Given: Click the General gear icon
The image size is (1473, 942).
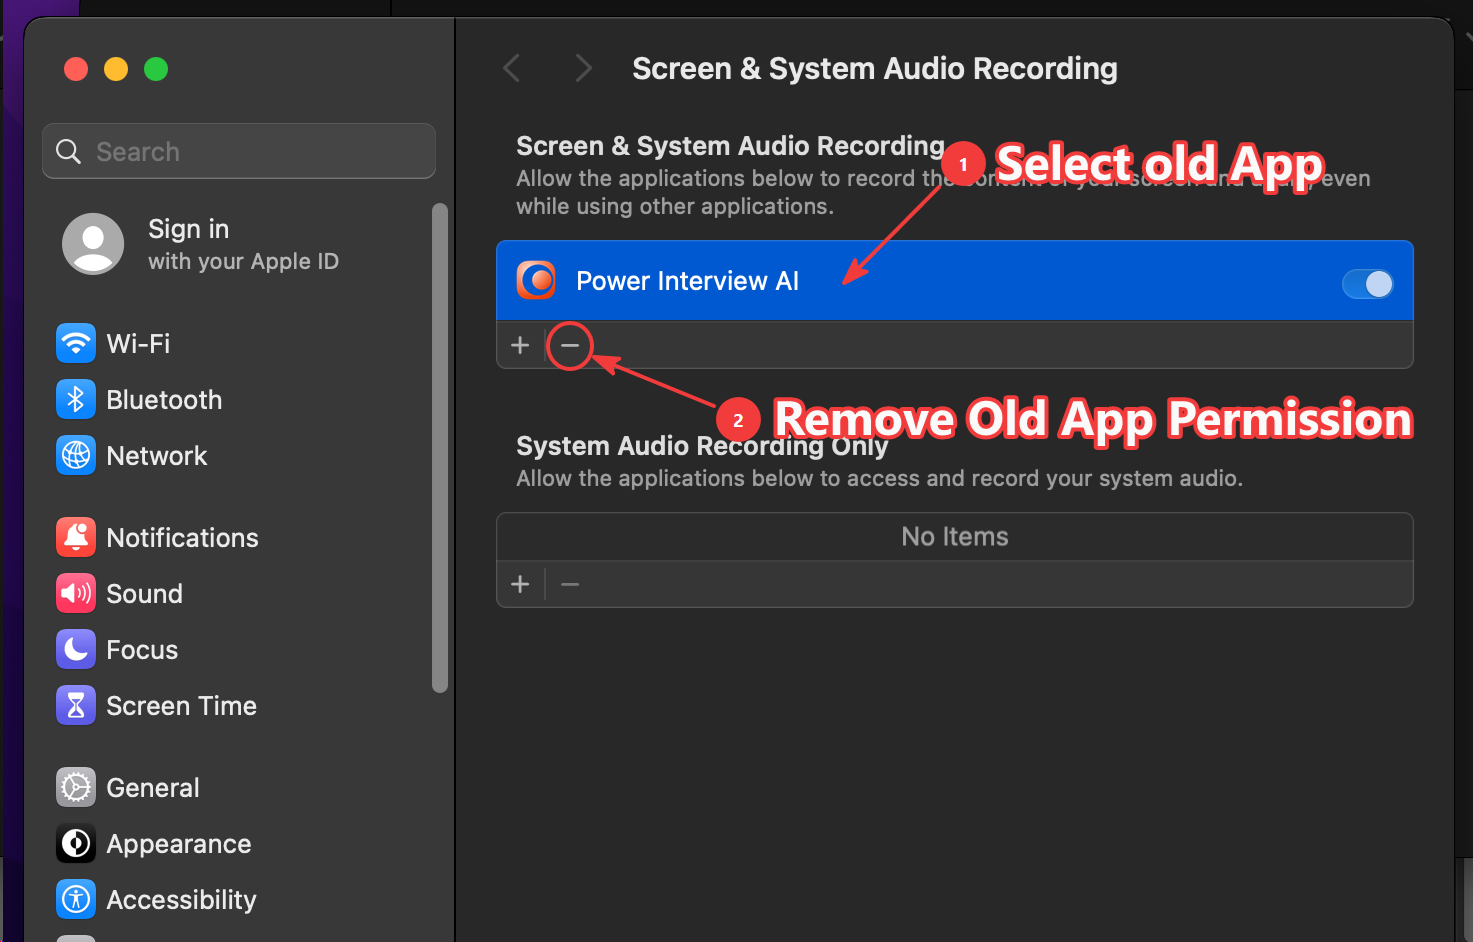Looking at the screenshot, I should pyautogui.click(x=76, y=788).
